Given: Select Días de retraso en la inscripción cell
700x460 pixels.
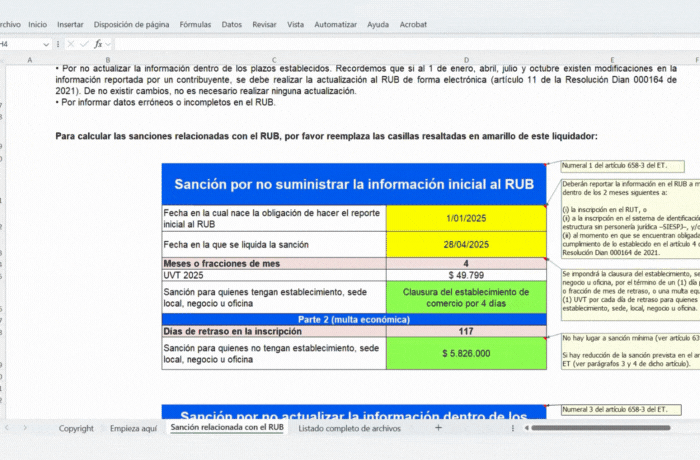Looking at the screenshot, I should pyautogui.click(x=274, y=331).
